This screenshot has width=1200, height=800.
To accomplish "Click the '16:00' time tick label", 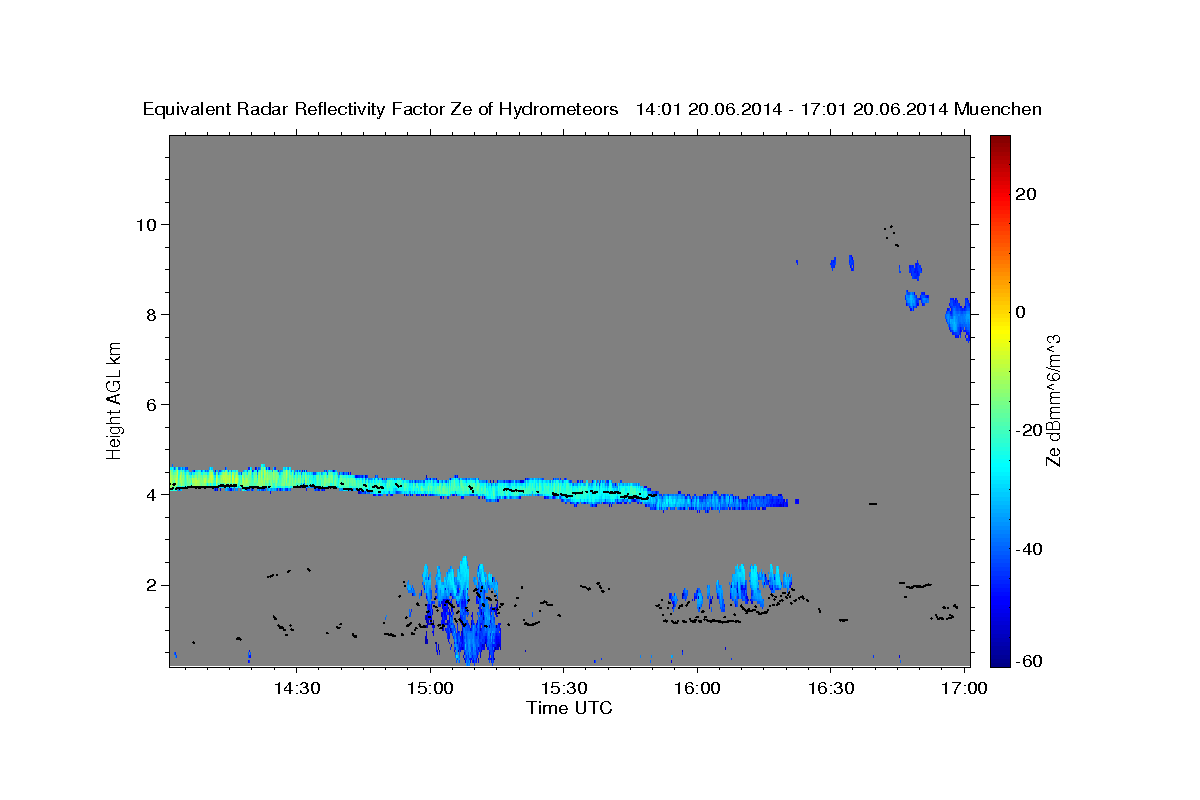I will pyautogui.click(x=697, y=689).
